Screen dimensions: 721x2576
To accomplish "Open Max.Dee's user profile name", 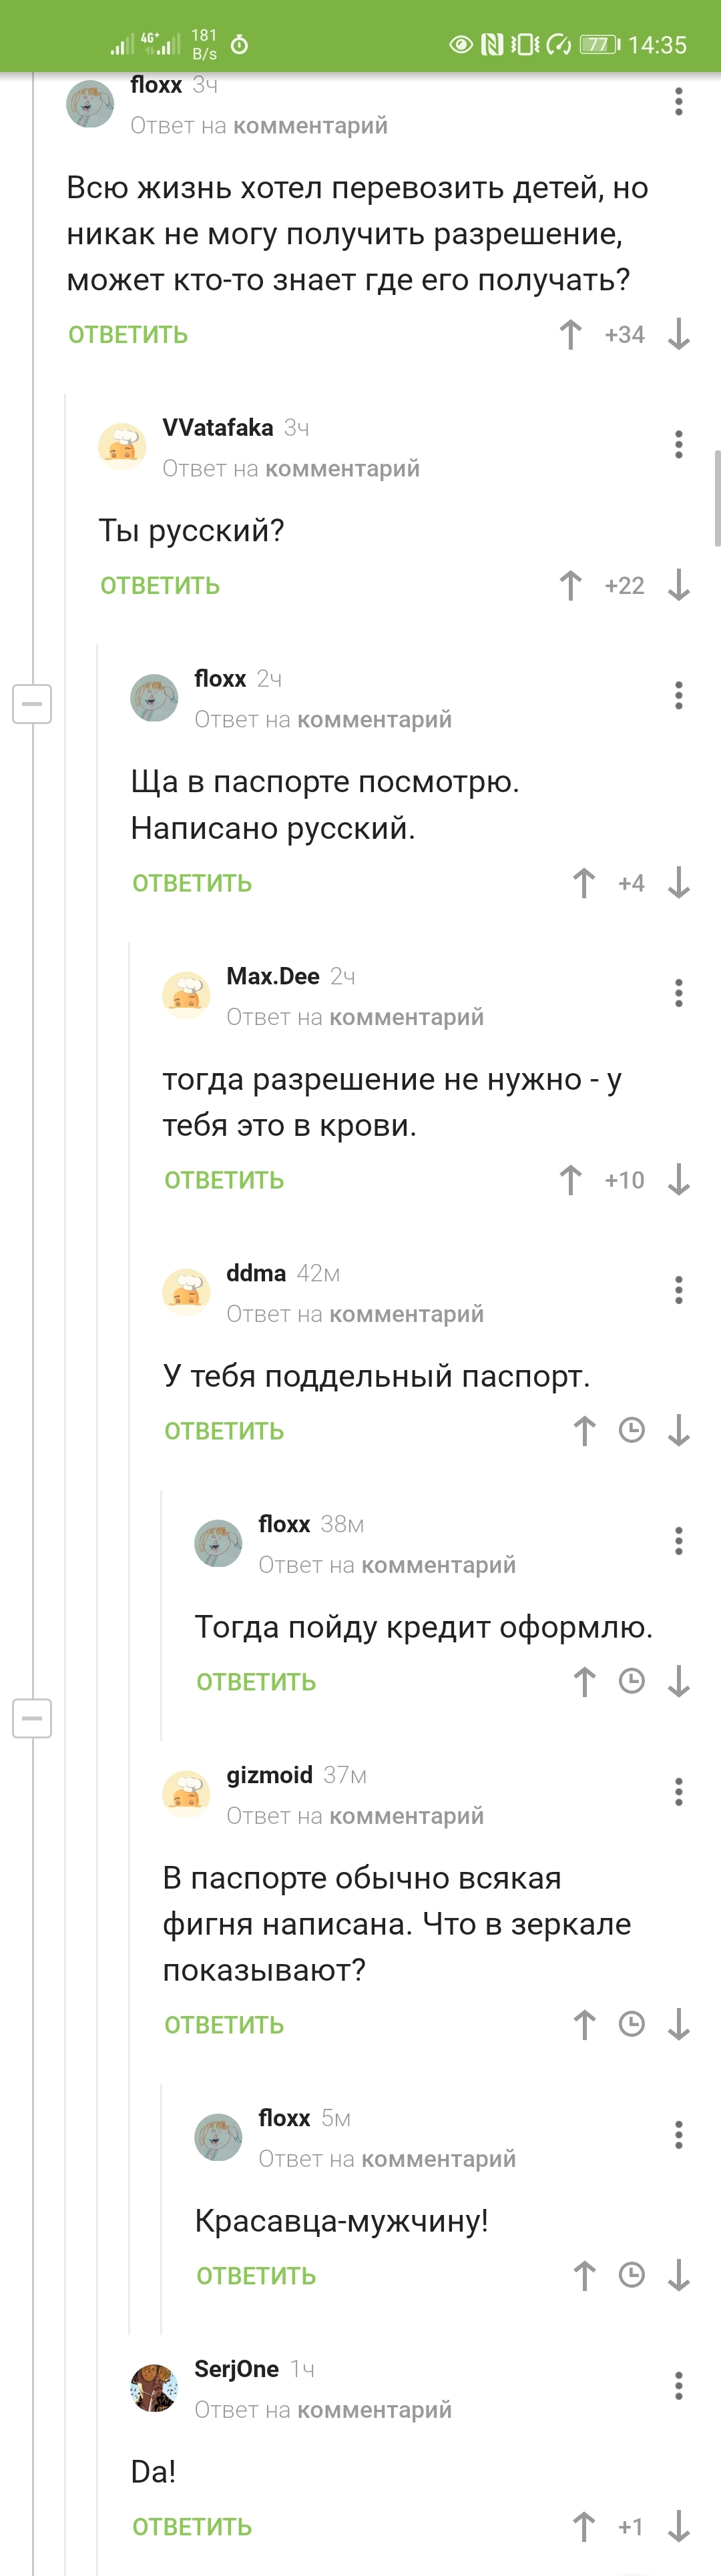I will (x=273, y=976).
